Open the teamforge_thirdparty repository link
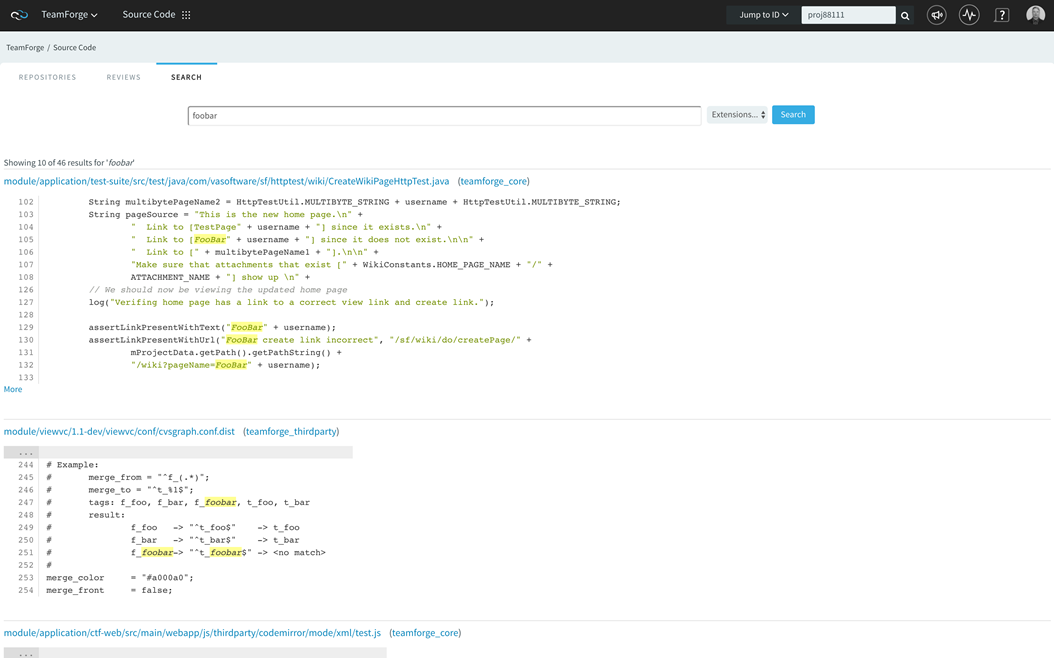Image resolution: width=1054 pixels, height=658 pixels. coord(291,431)
